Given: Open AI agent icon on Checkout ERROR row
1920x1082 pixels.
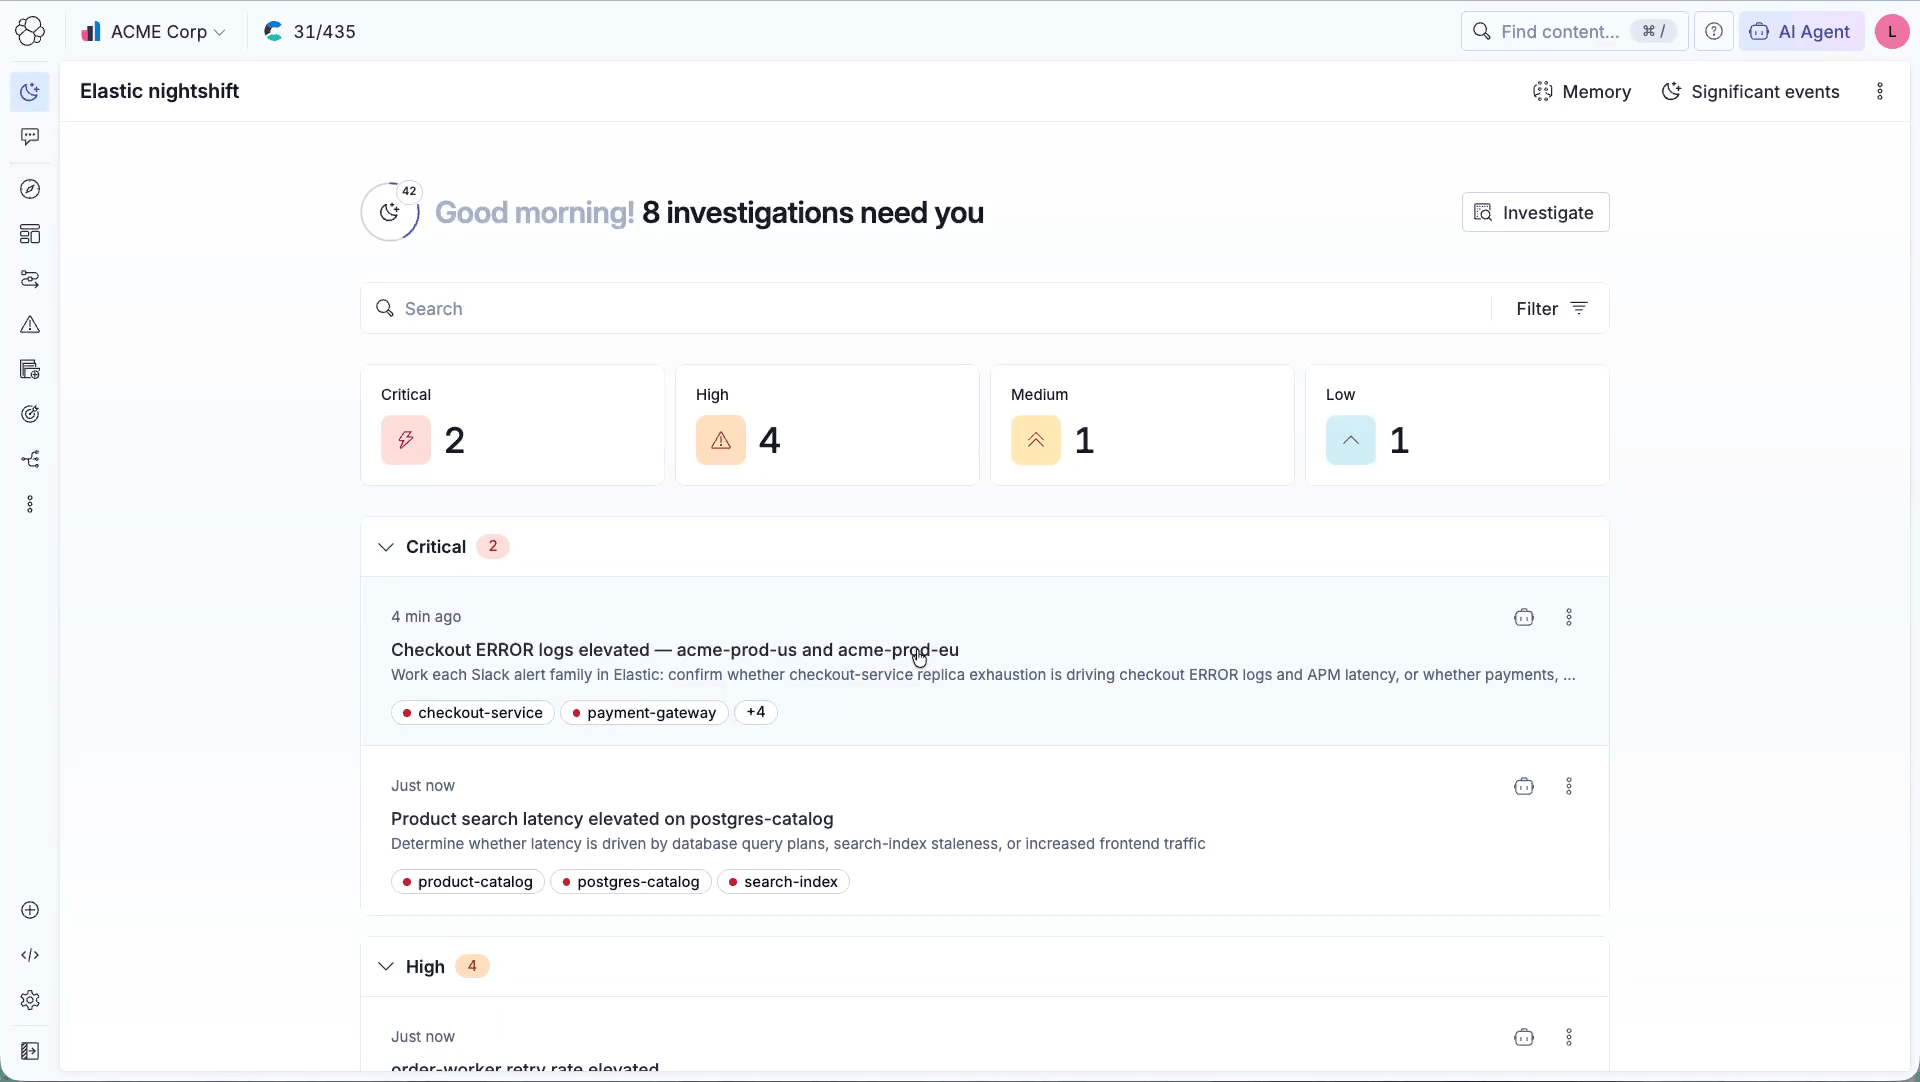Looking at the screenshot, I should (1524, 617).
